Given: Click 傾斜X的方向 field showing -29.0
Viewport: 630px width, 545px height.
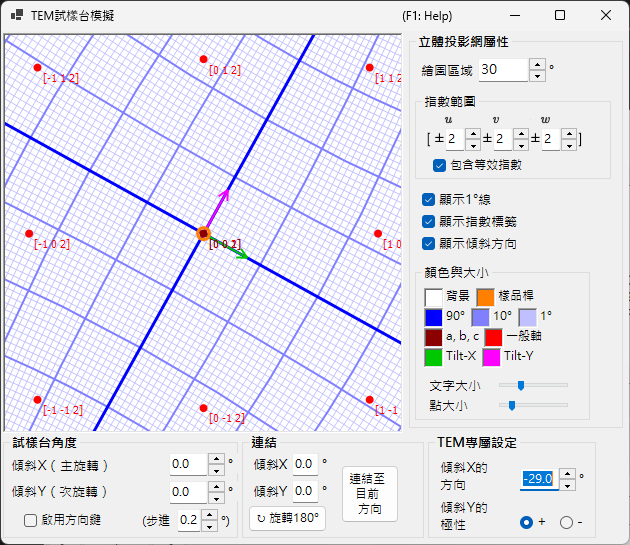Looking at the screenshot, I should tap(539, 479).
